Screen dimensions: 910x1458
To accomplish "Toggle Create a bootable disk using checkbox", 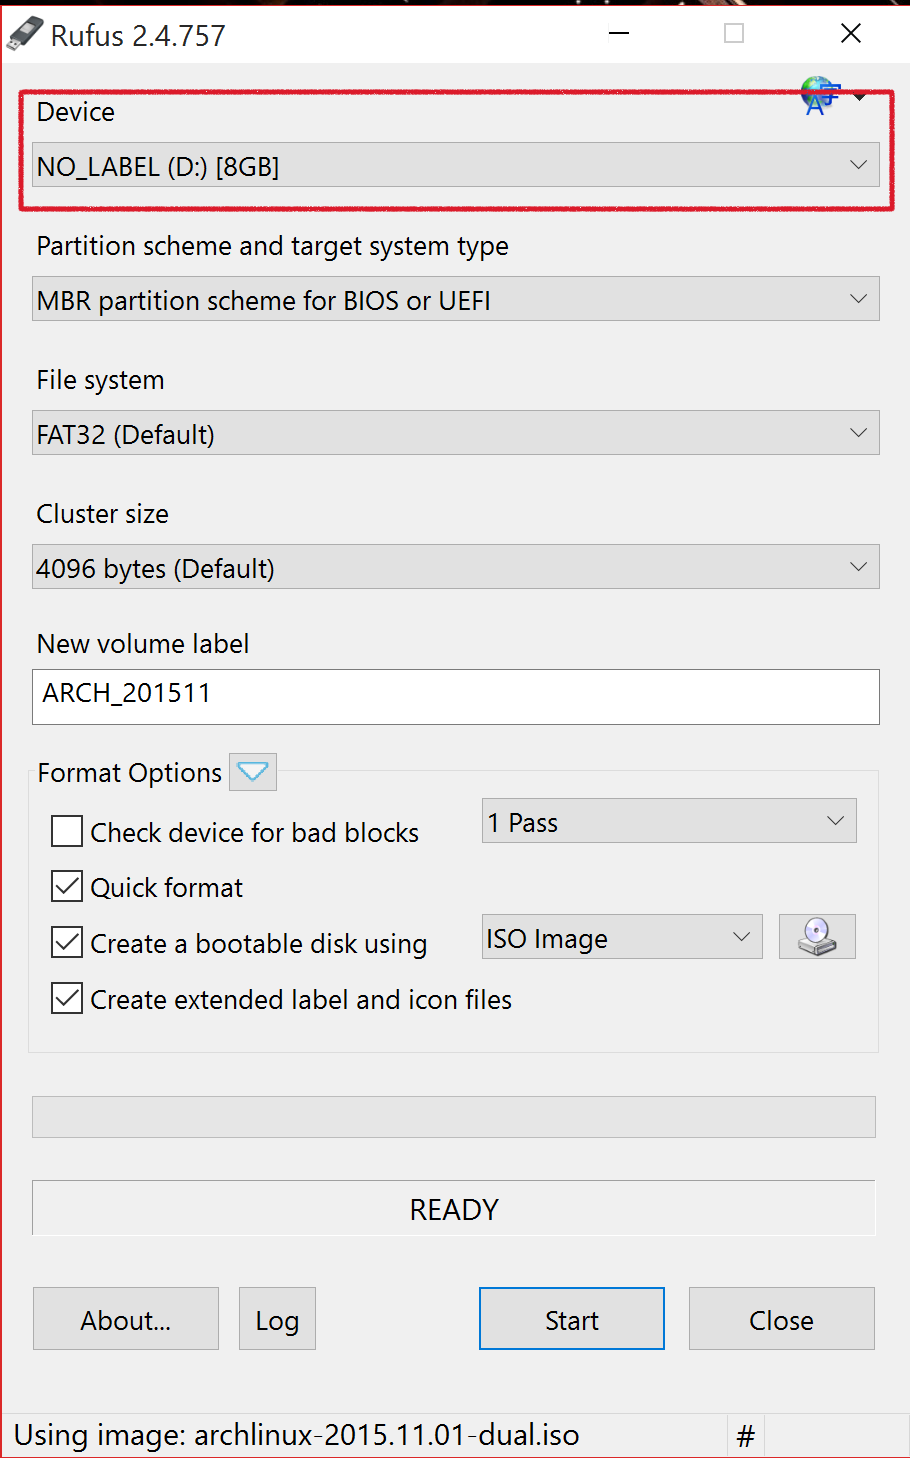I will (67, 942).
